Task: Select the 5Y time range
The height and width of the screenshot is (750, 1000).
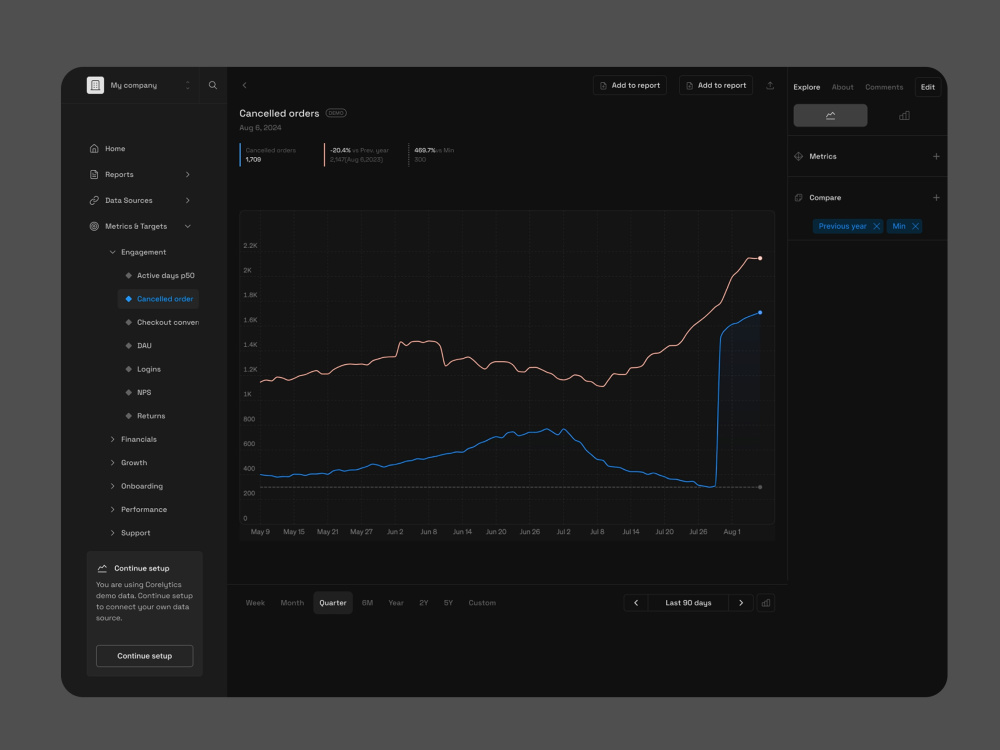Action: (448, 603)
